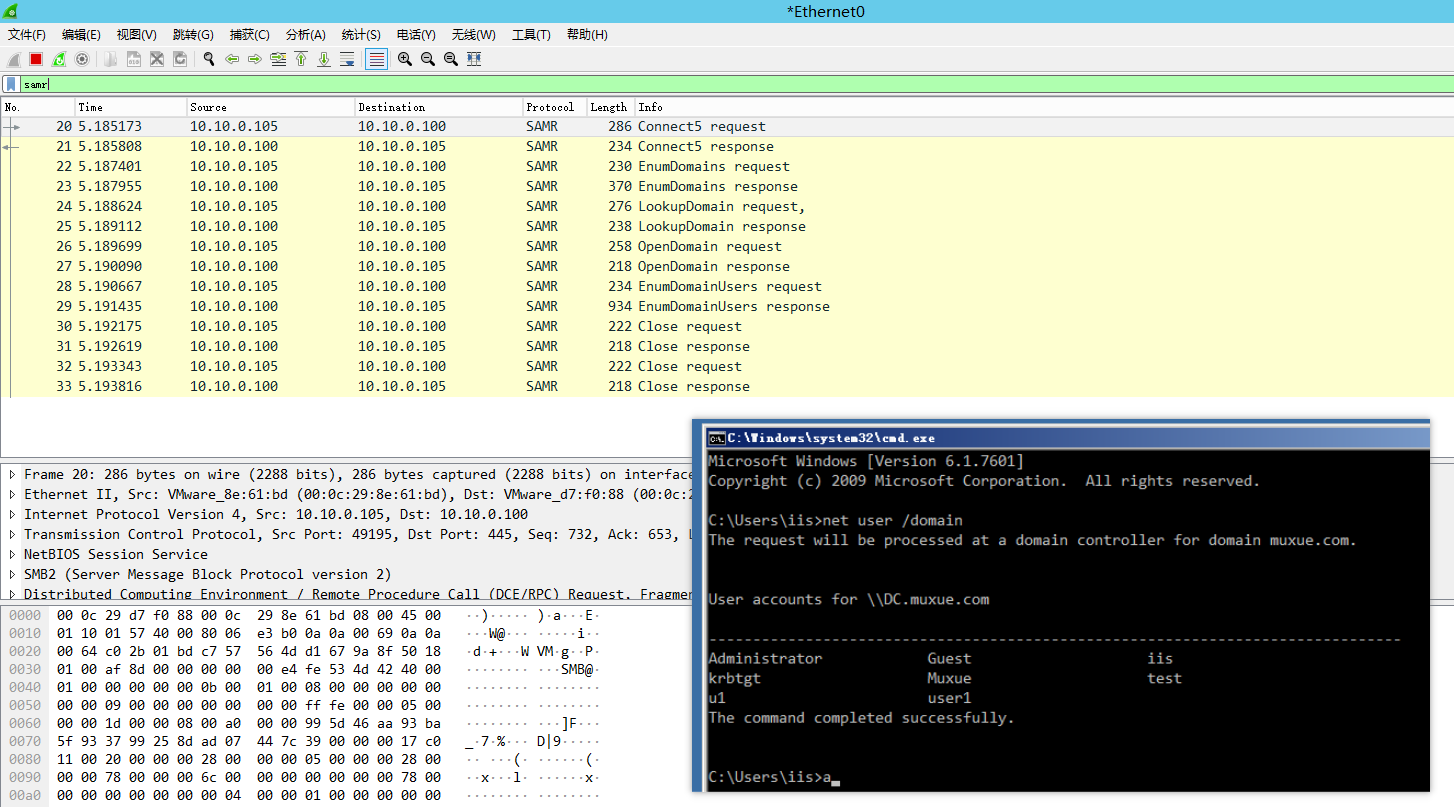Sort packets by the Time column

point(131,107)
